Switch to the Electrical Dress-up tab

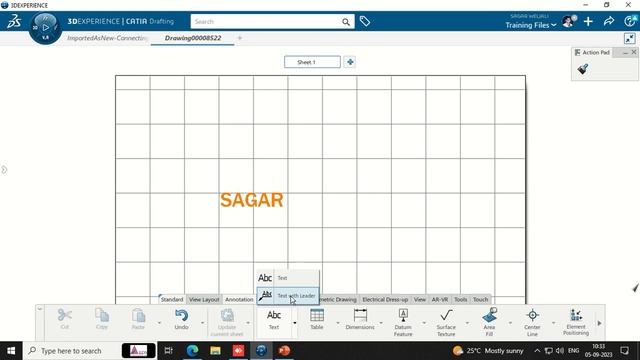coord(385,299)
